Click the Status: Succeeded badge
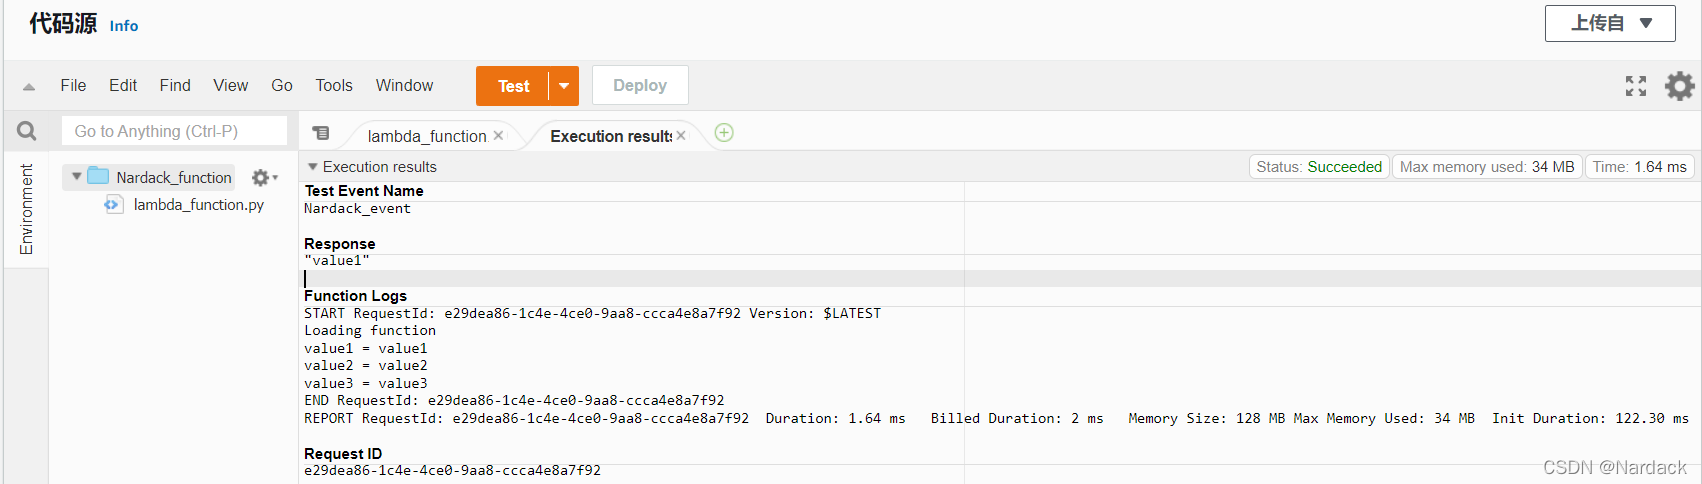The image size is (1702, 484). click(x=1319, y=167)
